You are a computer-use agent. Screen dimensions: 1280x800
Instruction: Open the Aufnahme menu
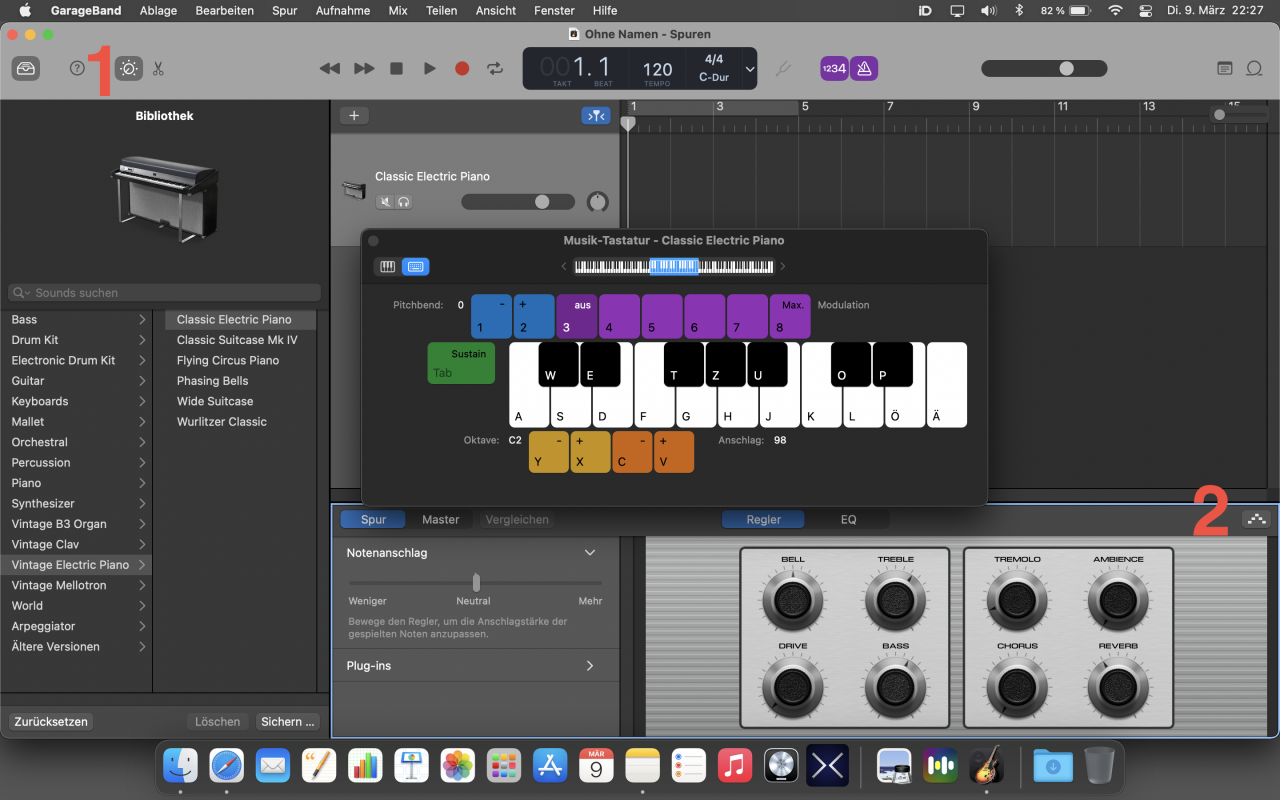(x=342, y=11)
